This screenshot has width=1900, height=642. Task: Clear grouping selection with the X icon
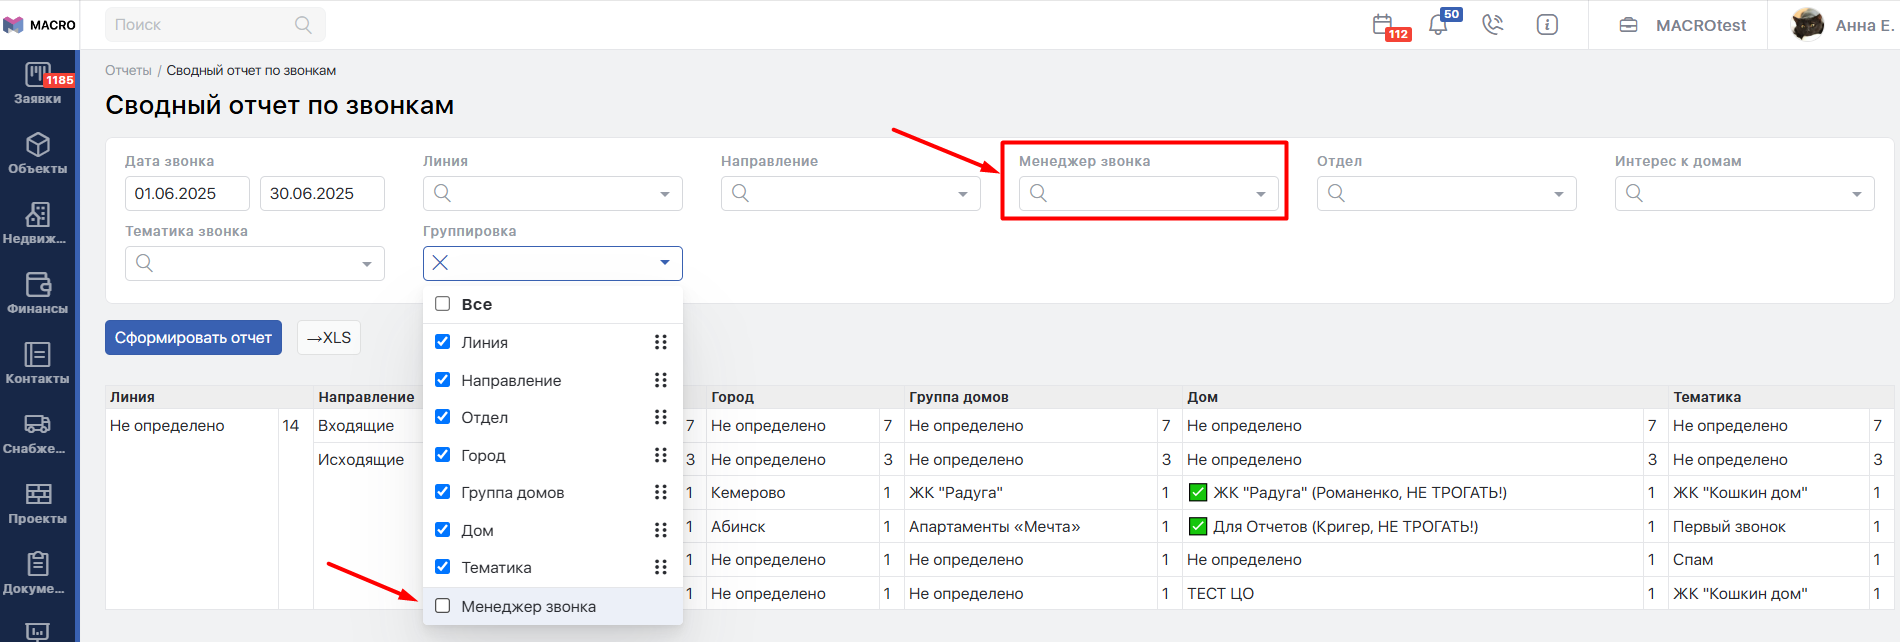click(440, 263)
